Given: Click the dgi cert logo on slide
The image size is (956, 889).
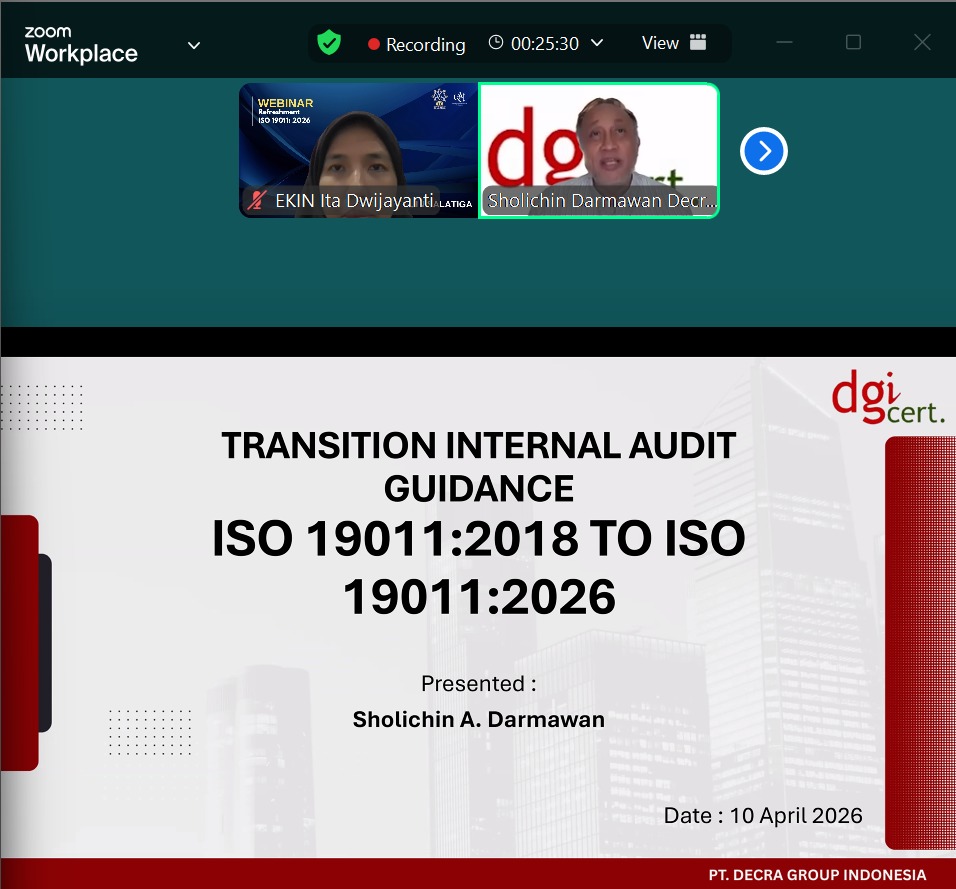Looking at the screenshot, I should coord(888,396).
